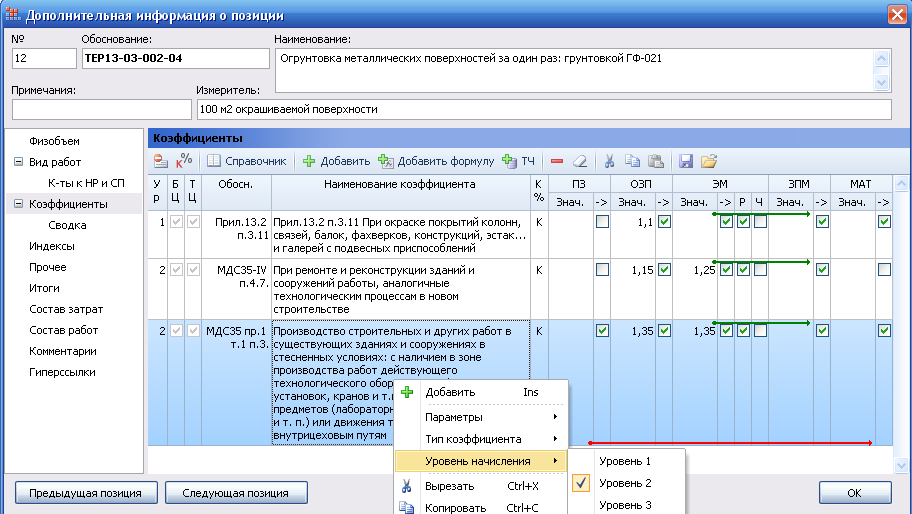Toggle МАТ checkbox for МДС35-IV row
Viewport: 912px width, 514px height.
coord(884,270)
